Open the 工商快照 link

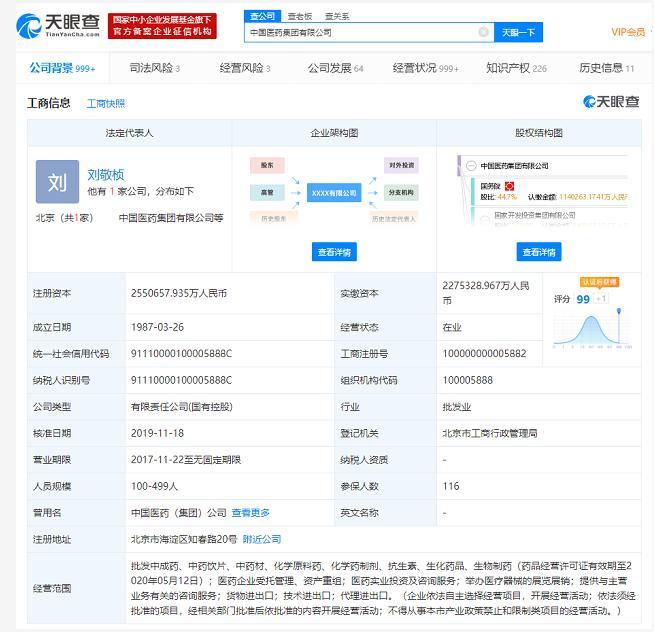(x=106, y=103)
